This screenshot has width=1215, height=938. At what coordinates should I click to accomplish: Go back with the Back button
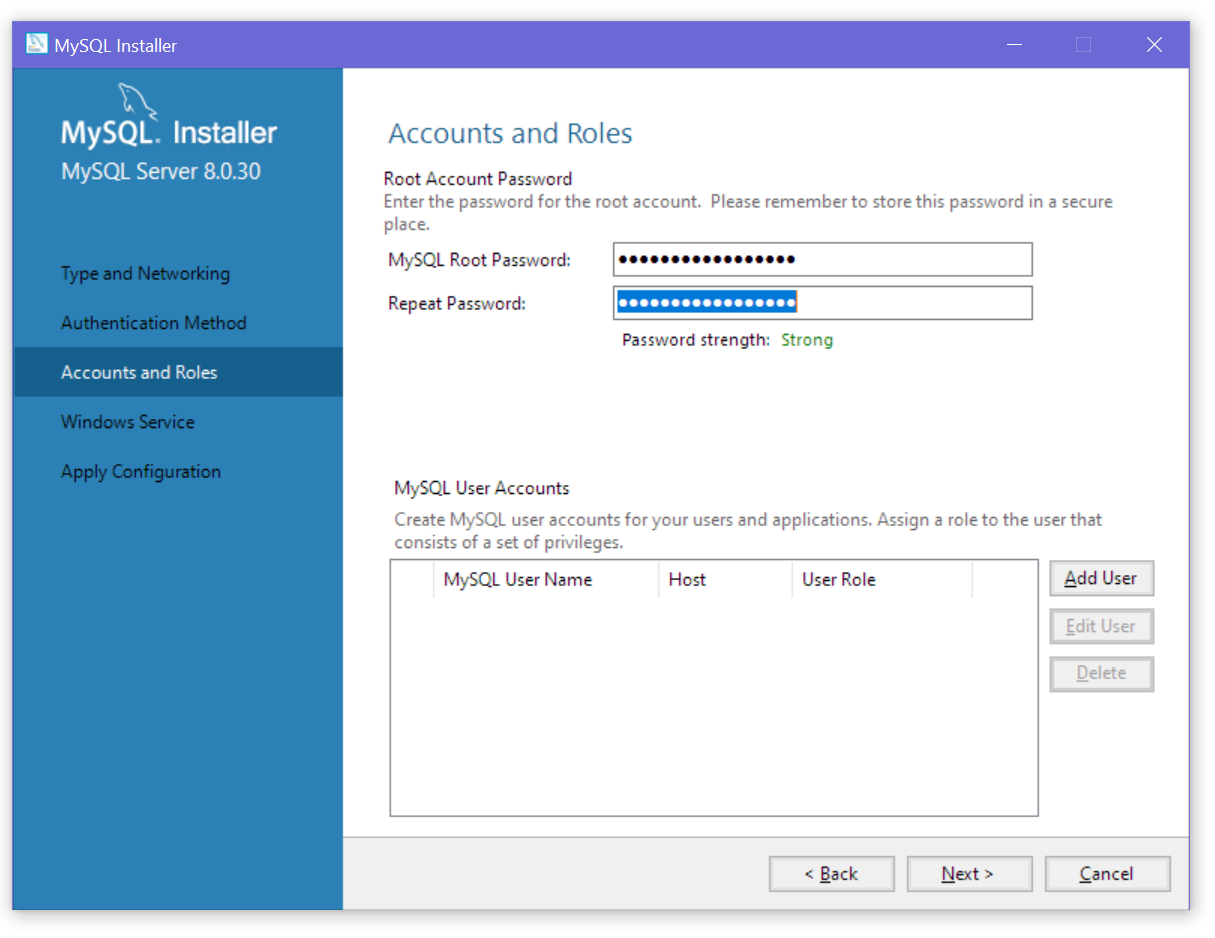point(831,874)
